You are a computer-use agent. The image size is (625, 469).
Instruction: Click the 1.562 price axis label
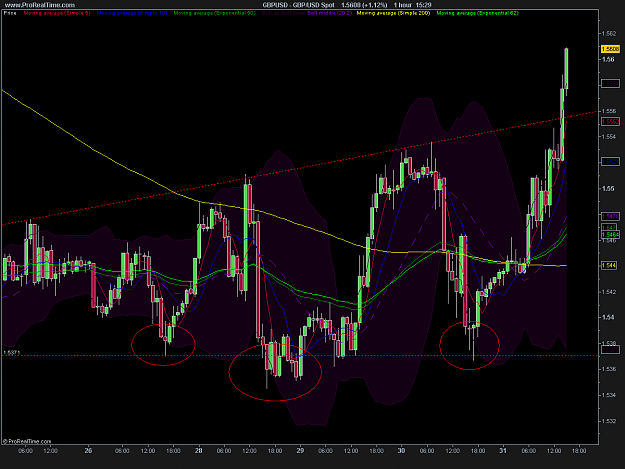pos(609,33)
